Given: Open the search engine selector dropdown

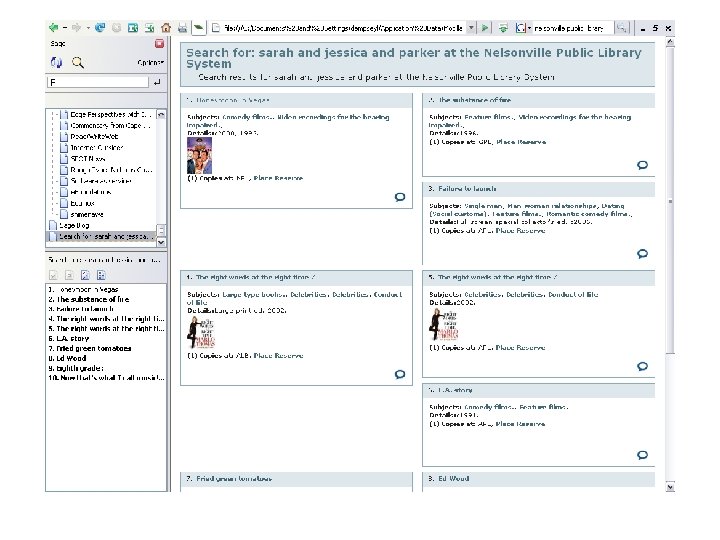Looking at the screenshot, I should [523, 28].
